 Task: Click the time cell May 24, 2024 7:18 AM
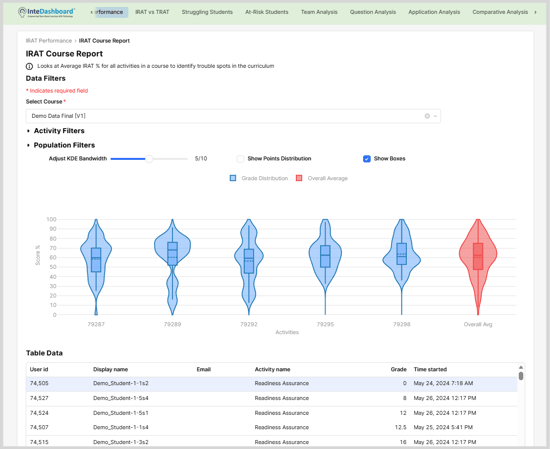tap(443, 384)
